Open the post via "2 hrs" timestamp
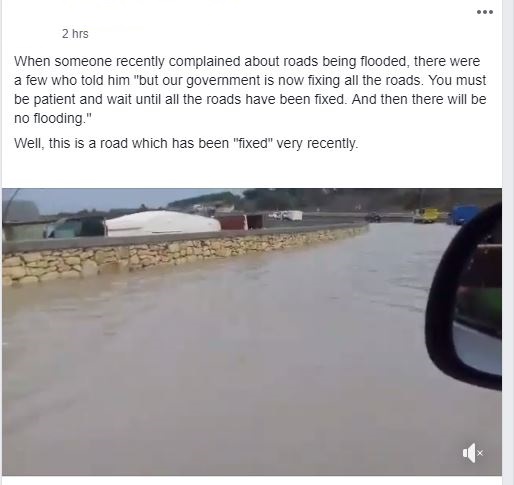 click(x=75, y=34)
